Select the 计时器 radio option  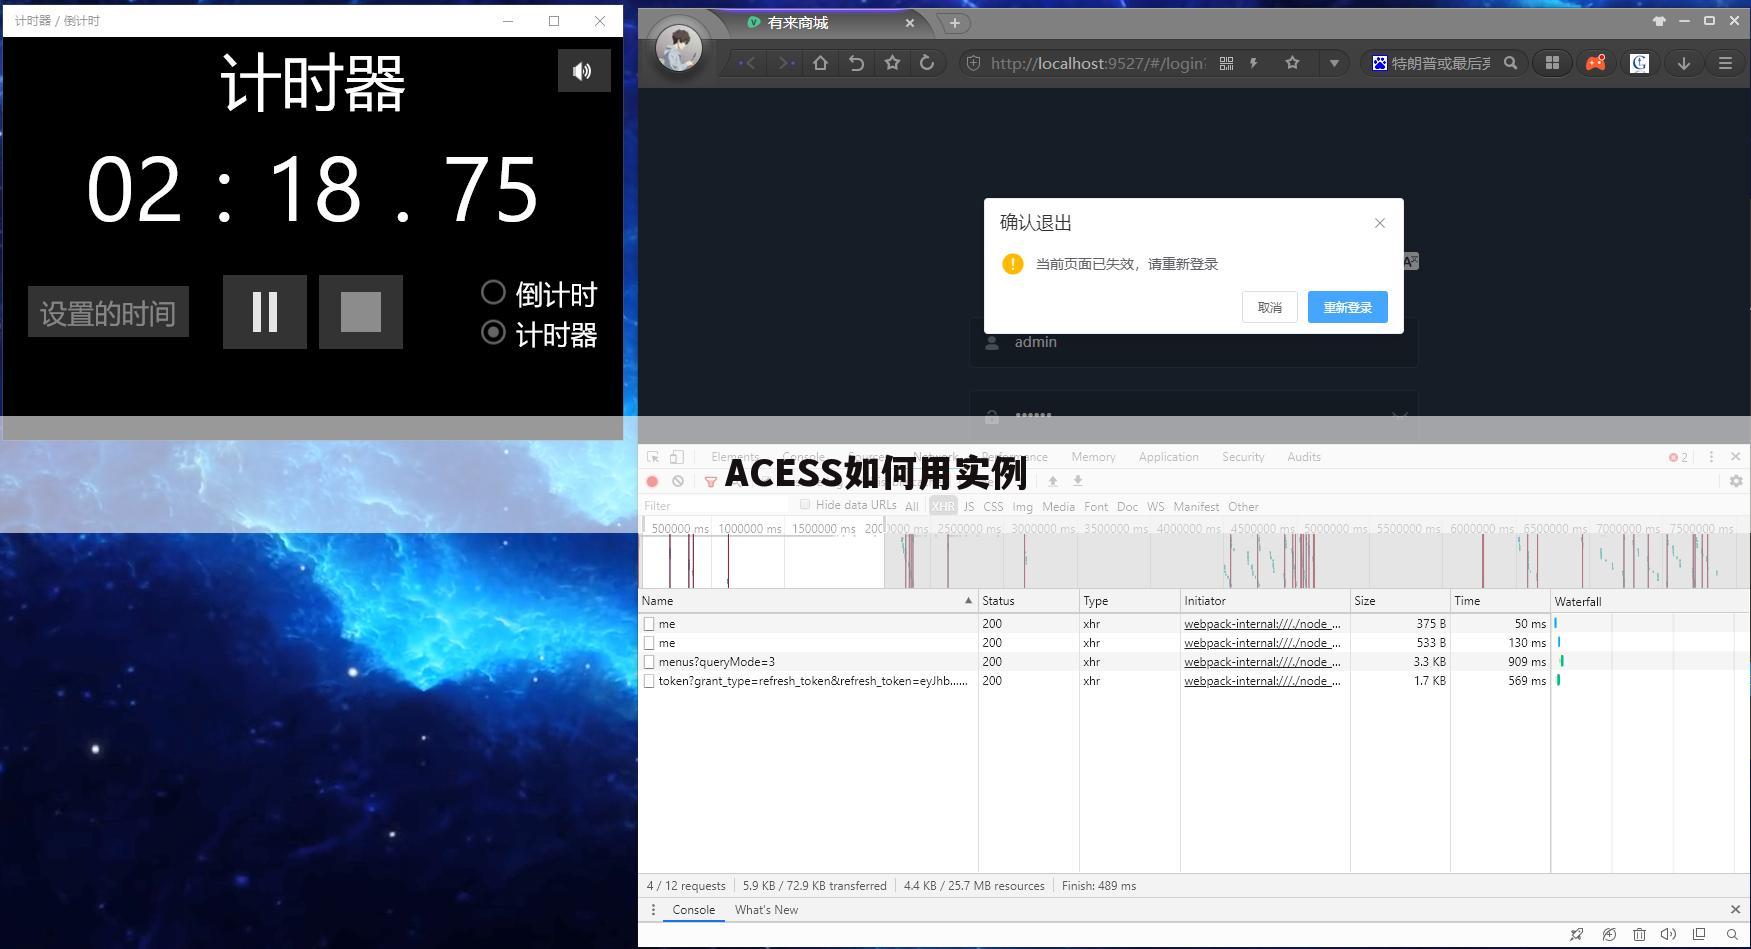[493, 333]
